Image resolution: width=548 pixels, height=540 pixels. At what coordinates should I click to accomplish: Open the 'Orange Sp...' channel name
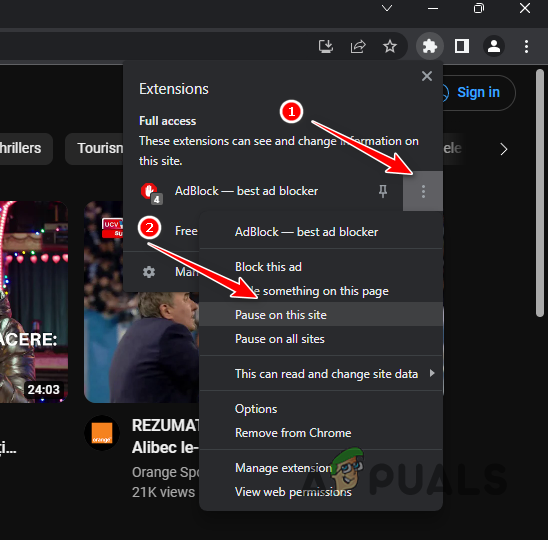(x=166, y=473)
